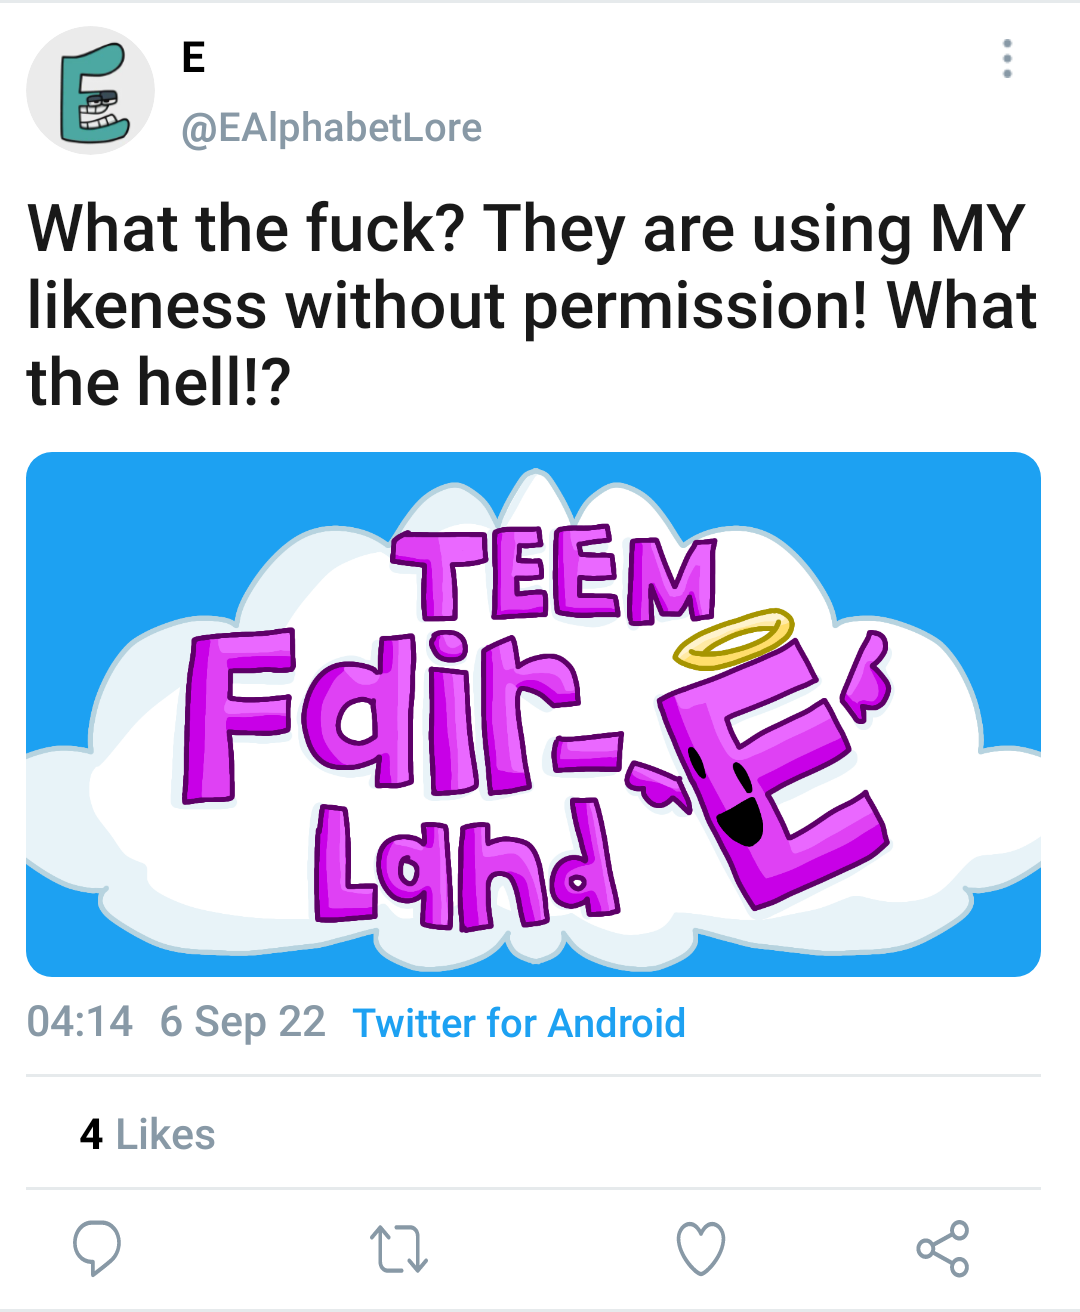The height and width of the screenshot is (1312, 1080).
Task: Open the teal E profile avatar
Action: [x=91, y=91]
